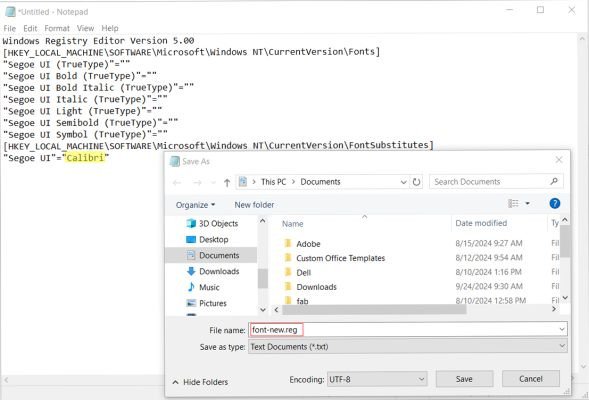Select the Dell folder
This screenshot has width=589, height=400.
(304, 273)
